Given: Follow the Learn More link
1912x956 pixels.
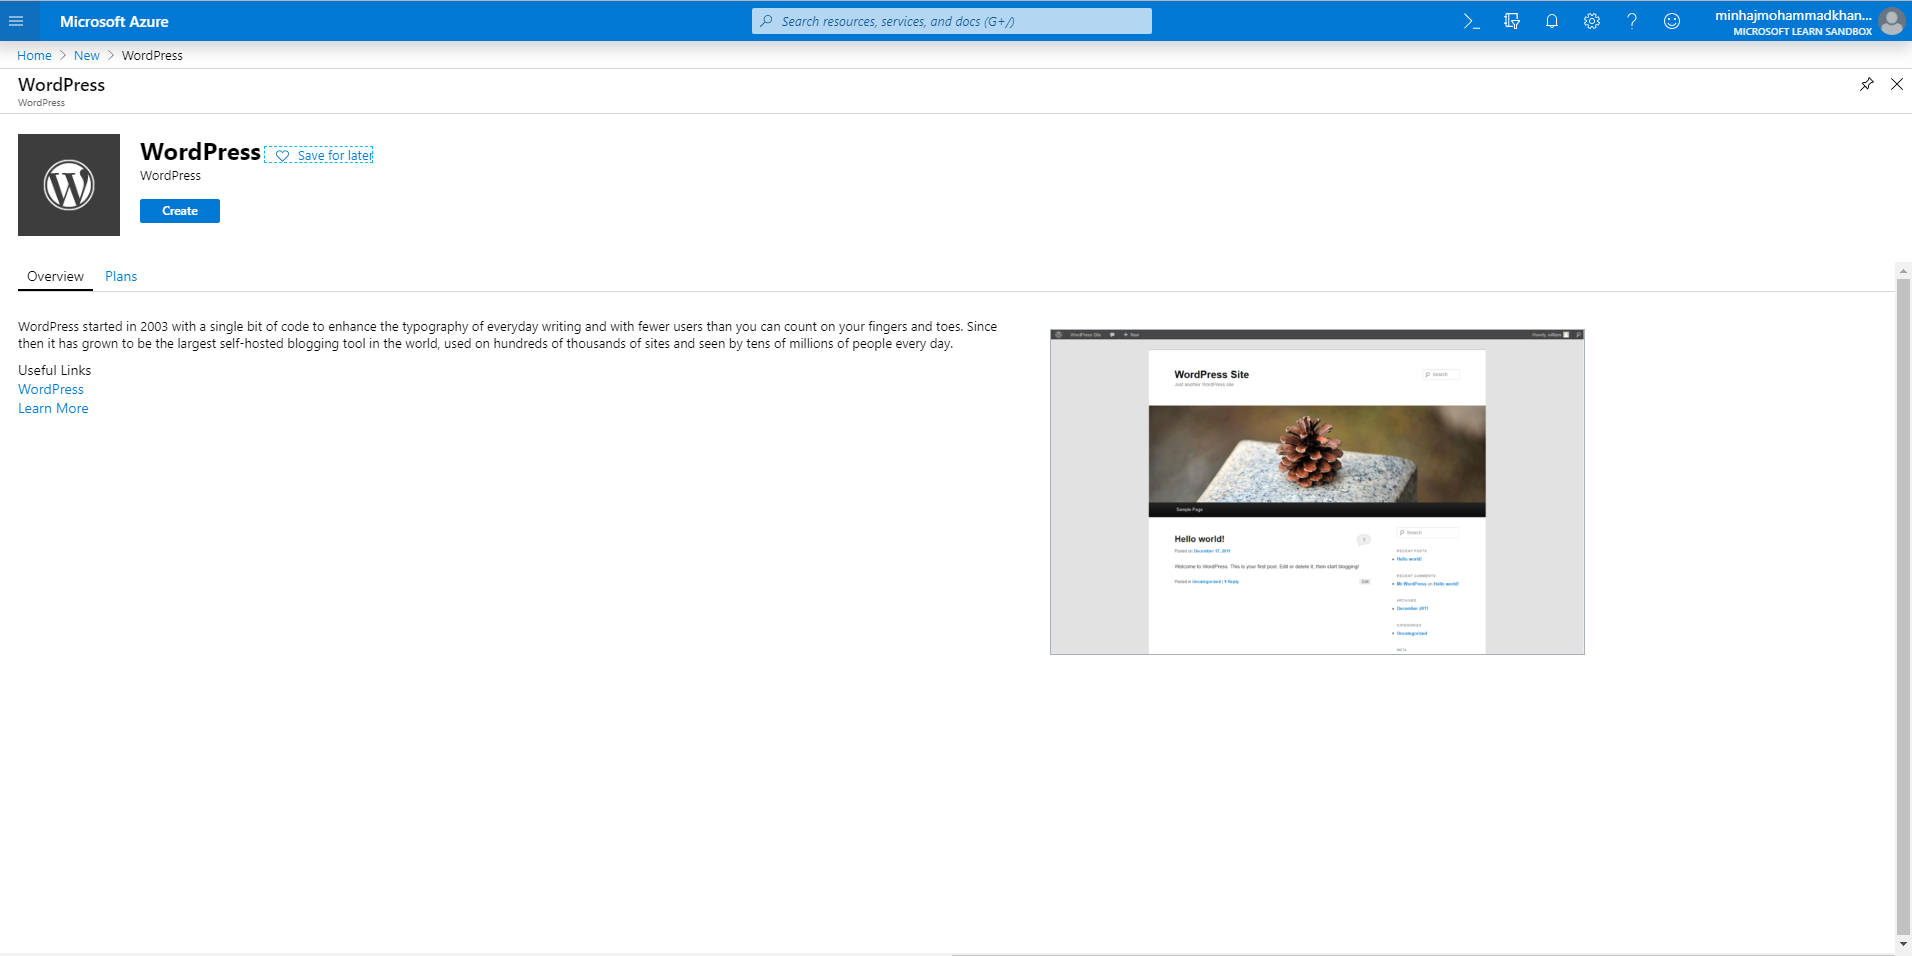Looking at the screenshot, I should click(x=53, y=408).
